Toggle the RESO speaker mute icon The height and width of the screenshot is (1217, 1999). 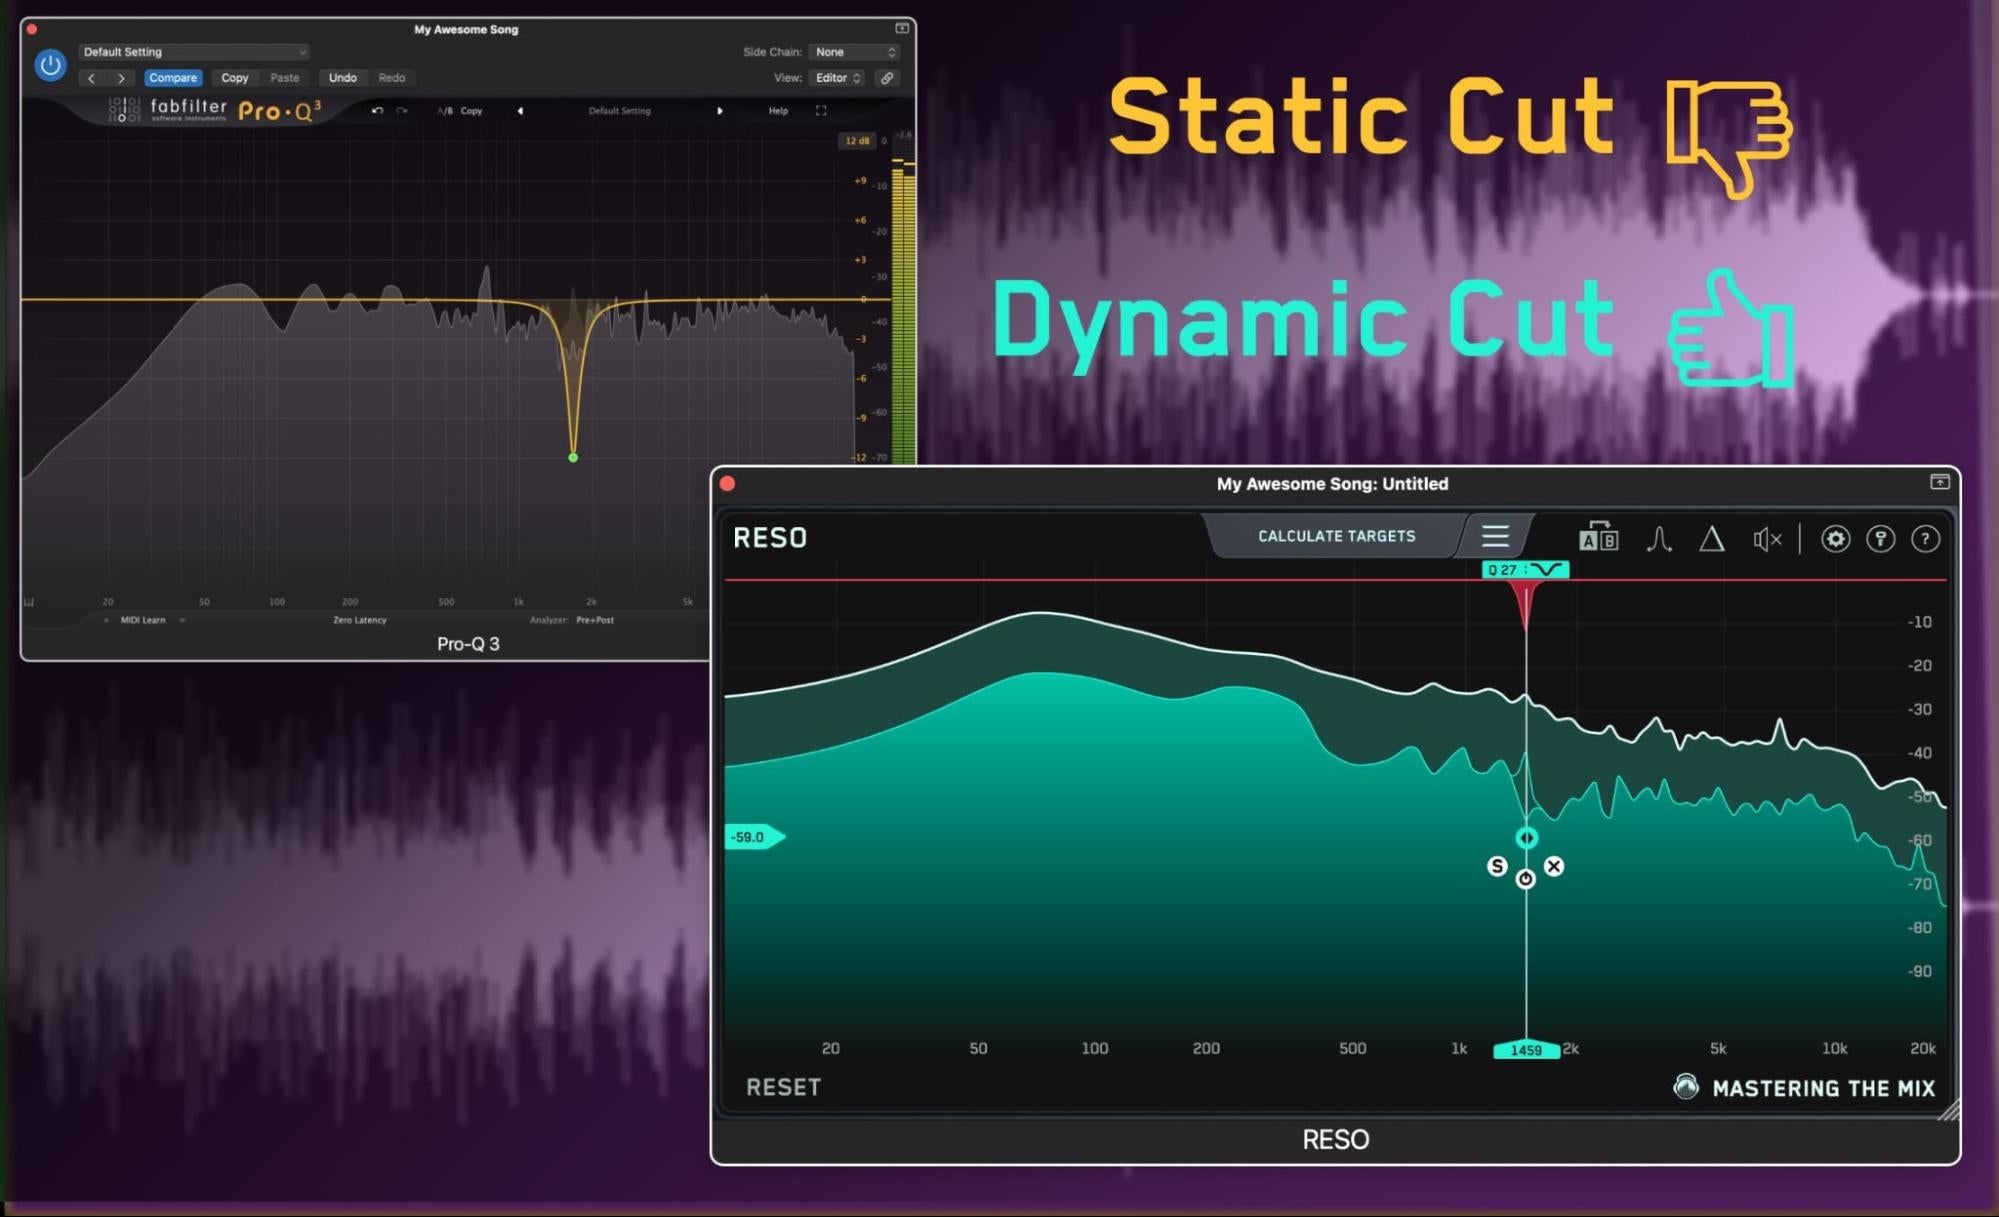1767,540
